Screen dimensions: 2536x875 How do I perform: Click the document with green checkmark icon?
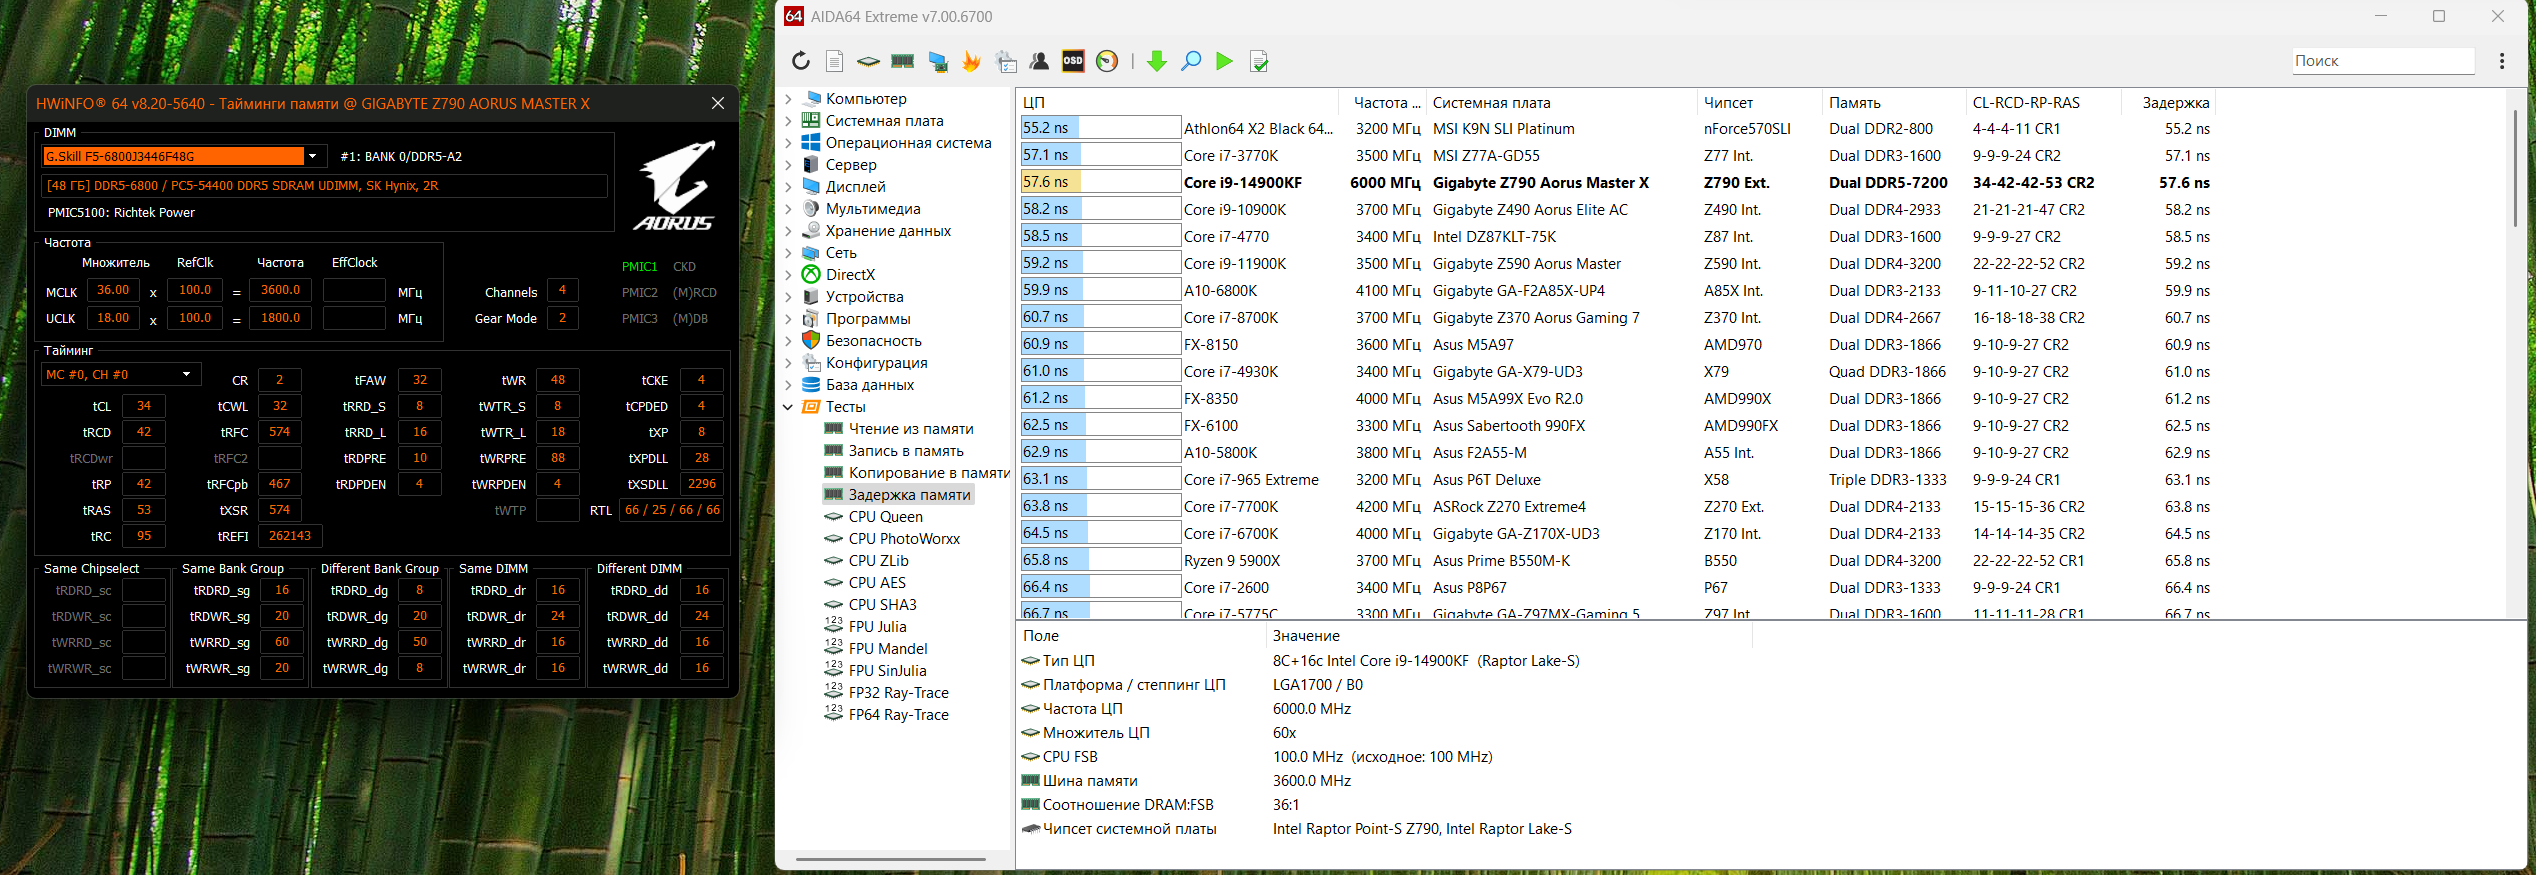[1259, 61]
